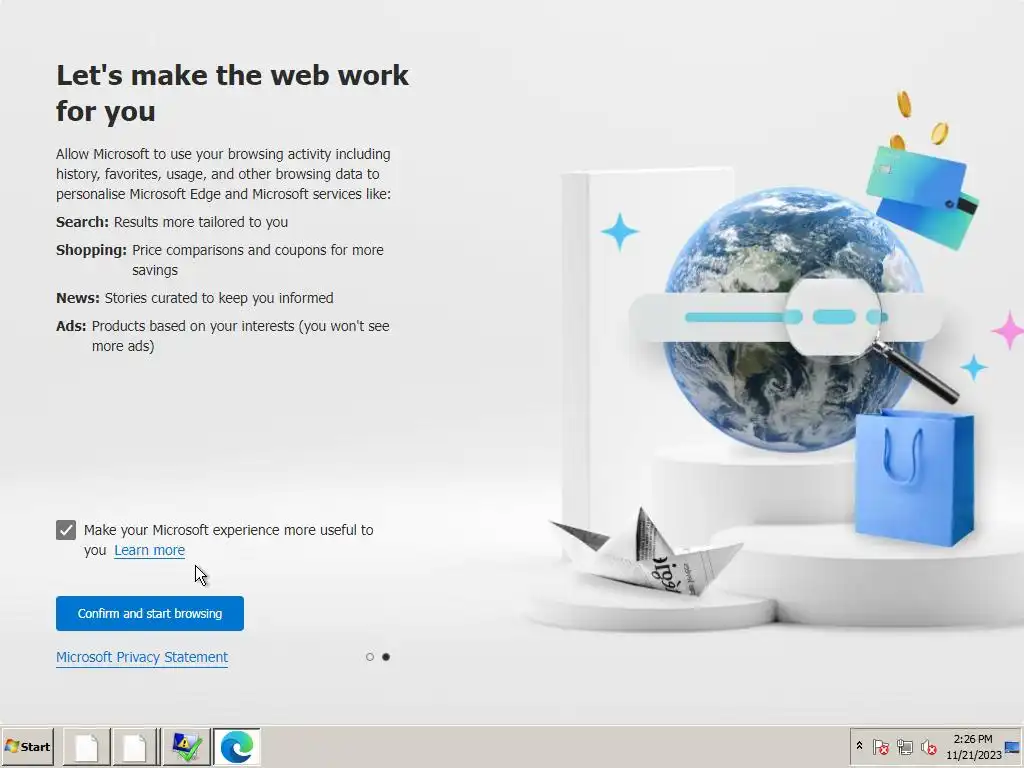The width and height of the screenshot is (1024, 768).
Task: Open network status tray icon
Action: tap(904, 746)
